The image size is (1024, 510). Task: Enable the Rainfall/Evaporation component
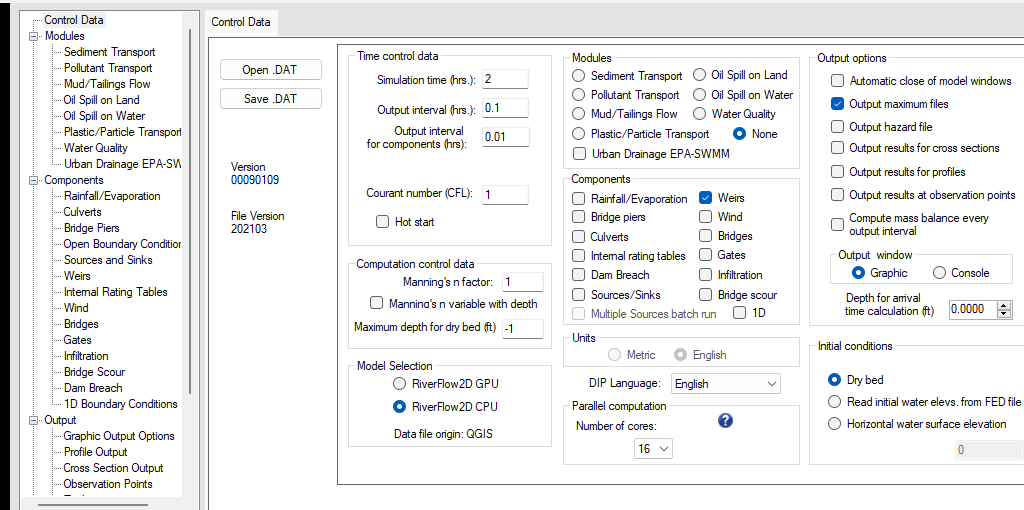(579, 199)
